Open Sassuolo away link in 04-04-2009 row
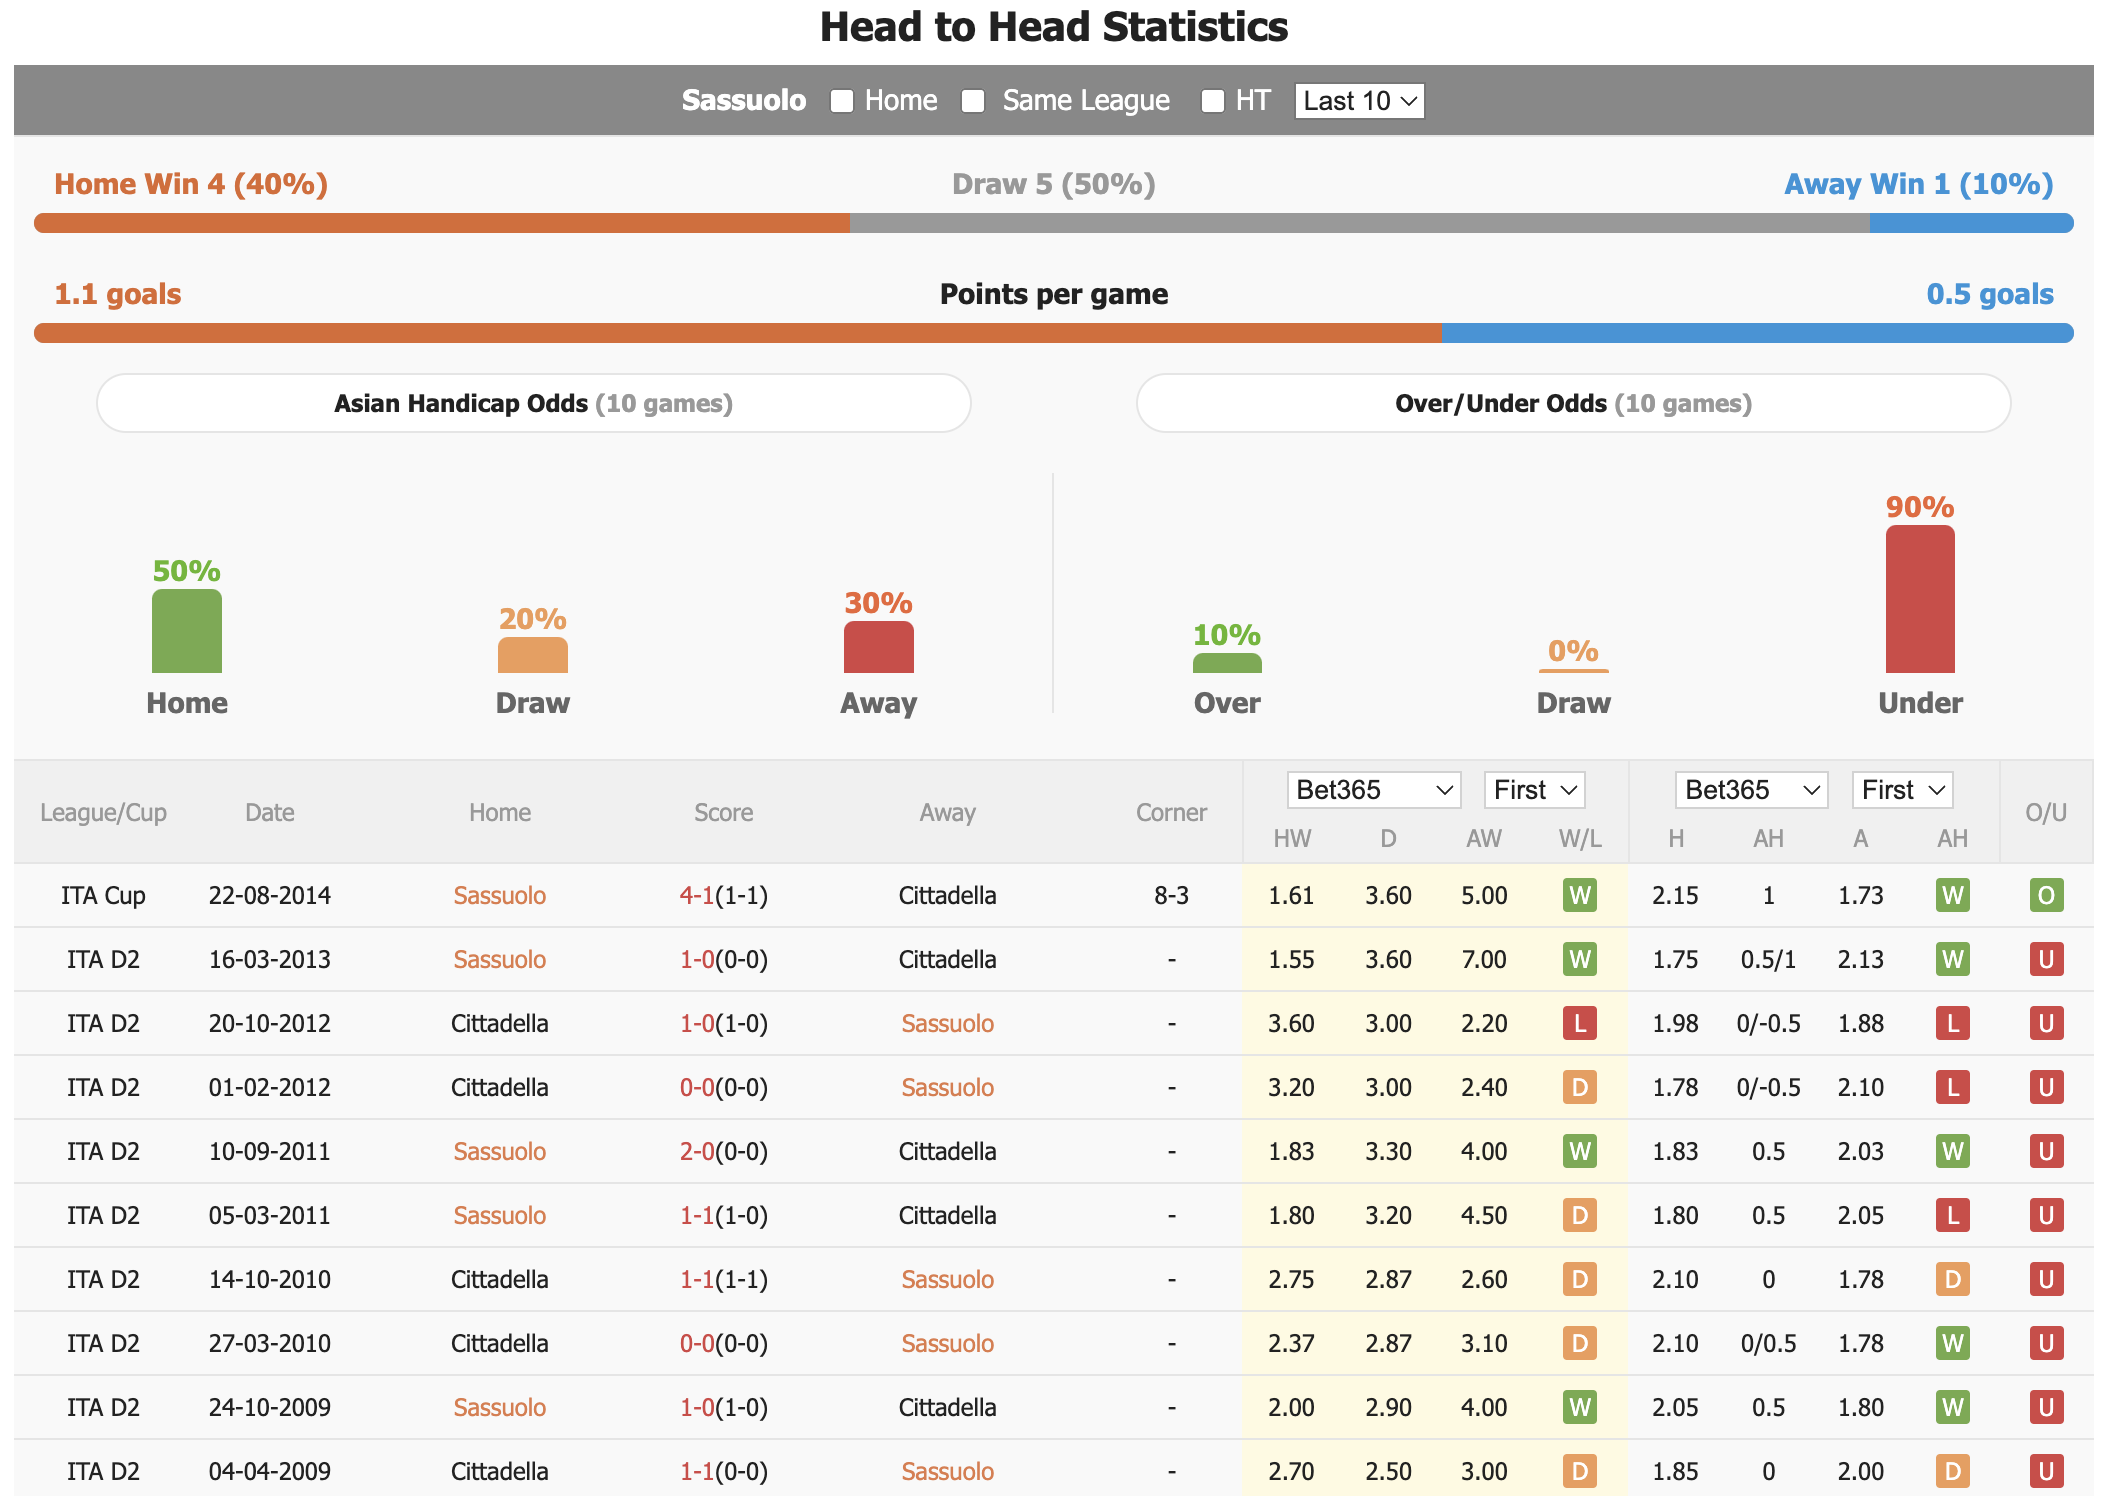Screen dimensions: 2114x1496 point(947,1471)
